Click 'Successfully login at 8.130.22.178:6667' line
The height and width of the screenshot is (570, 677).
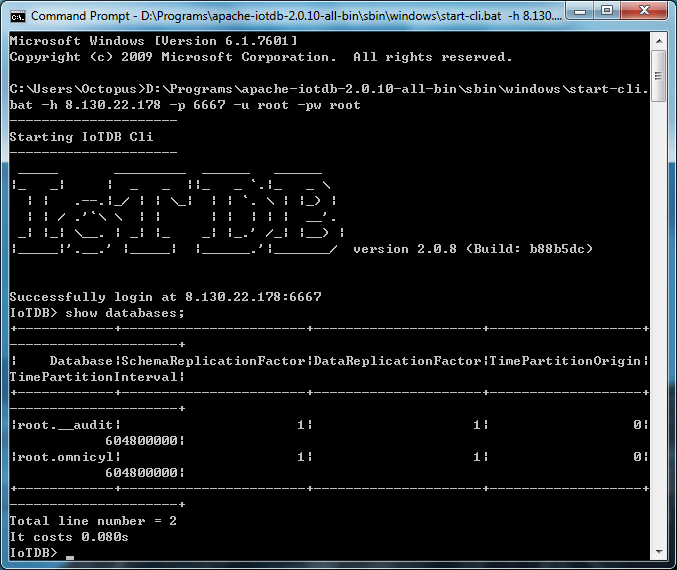[166, 297]
